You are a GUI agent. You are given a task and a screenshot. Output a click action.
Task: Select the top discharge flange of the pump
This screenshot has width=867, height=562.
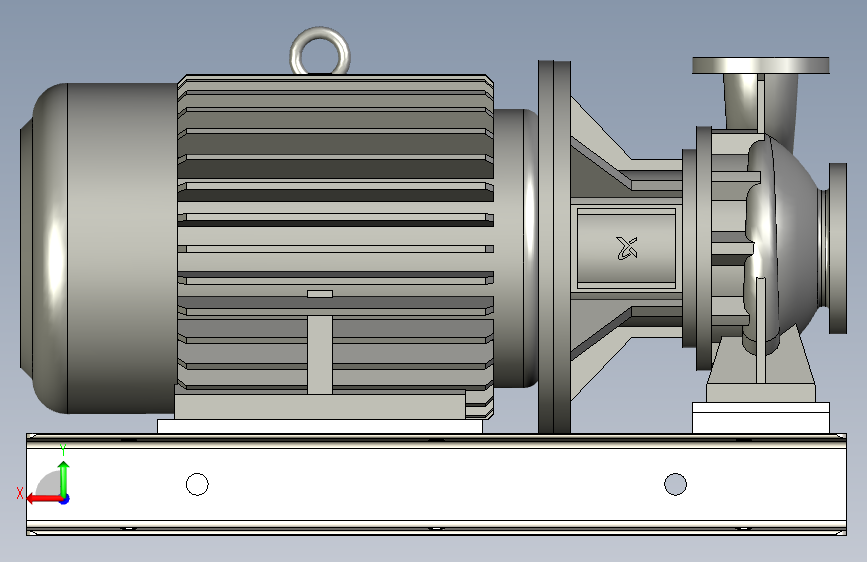(761, 65)
